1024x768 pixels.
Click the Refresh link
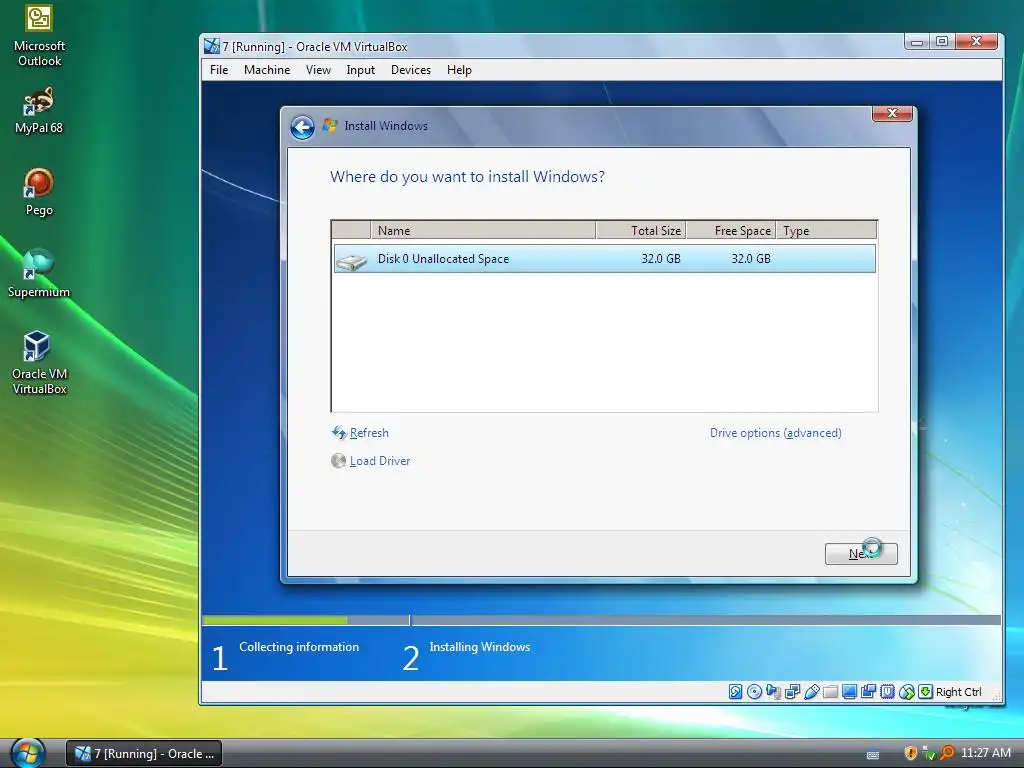(369, 433)
